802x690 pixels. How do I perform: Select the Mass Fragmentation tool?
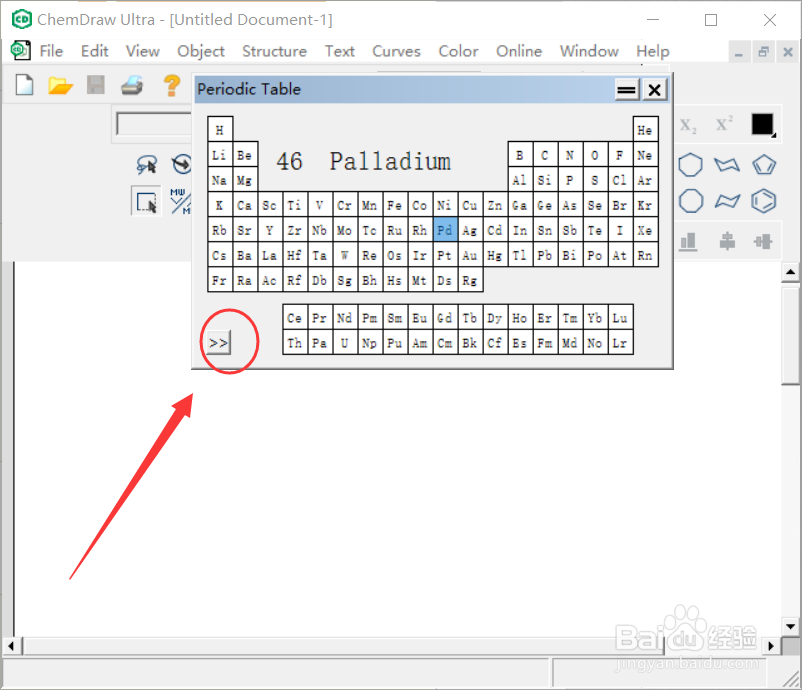point(180,201)
